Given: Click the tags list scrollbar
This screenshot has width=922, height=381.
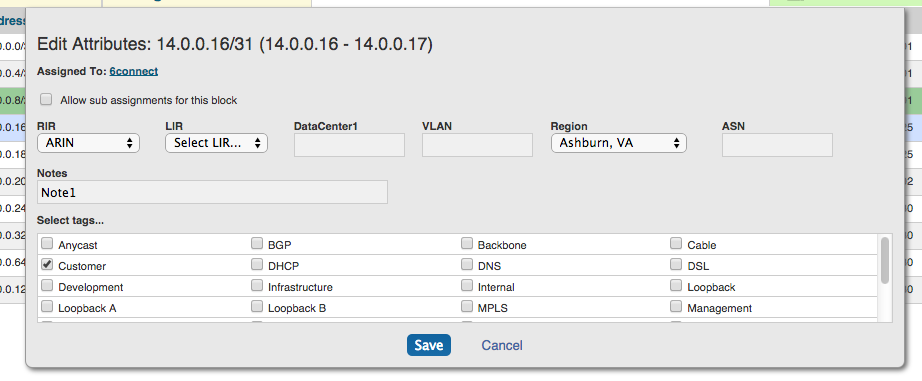Looking at the screenshot, I should coord(884,260).
